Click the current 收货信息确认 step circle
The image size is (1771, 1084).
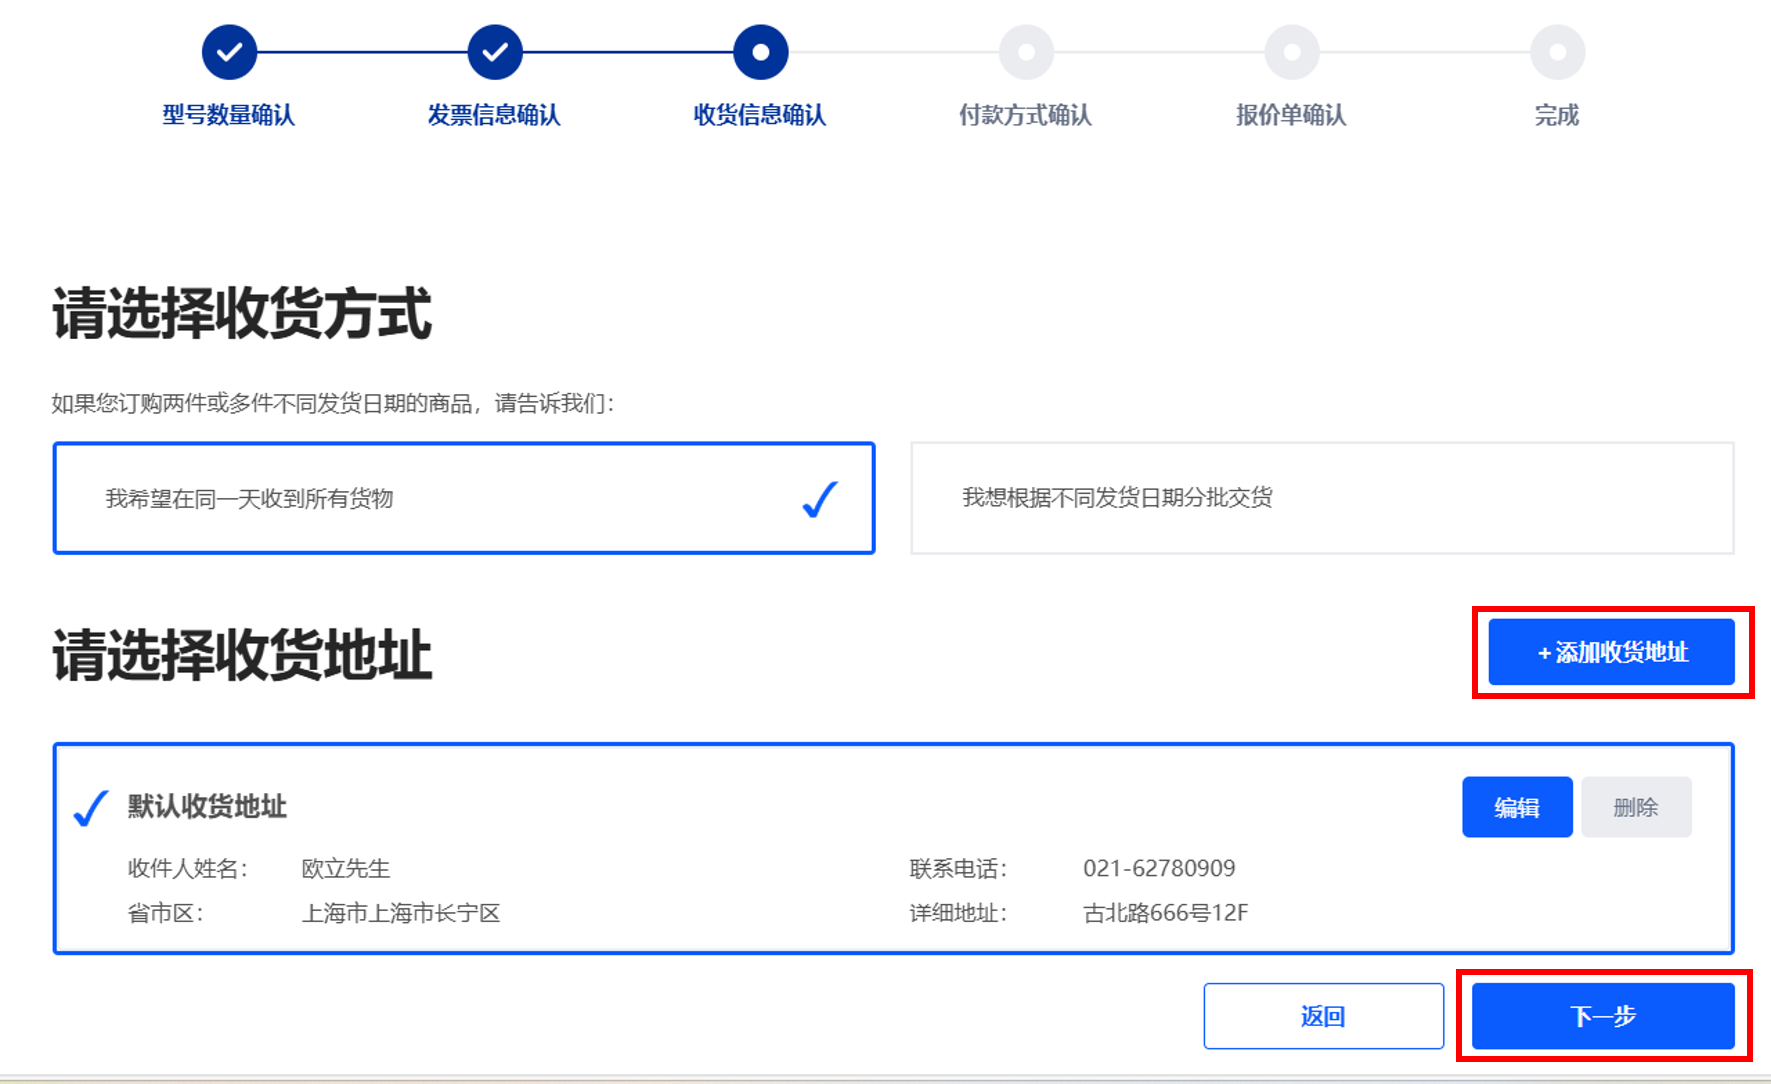(x=760, y=52)
